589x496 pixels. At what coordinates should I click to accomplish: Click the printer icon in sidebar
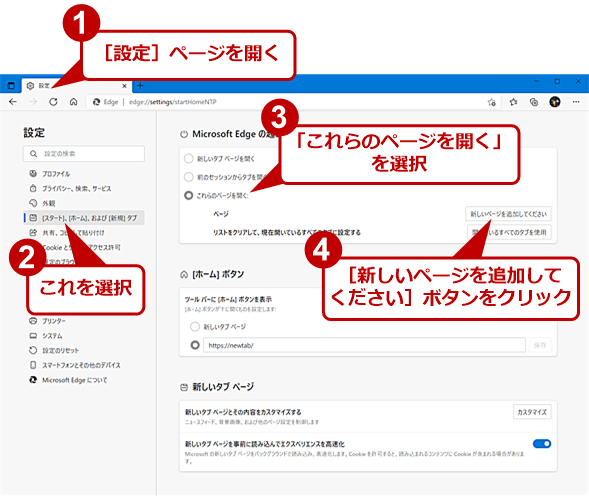click(x=33, y=321)
